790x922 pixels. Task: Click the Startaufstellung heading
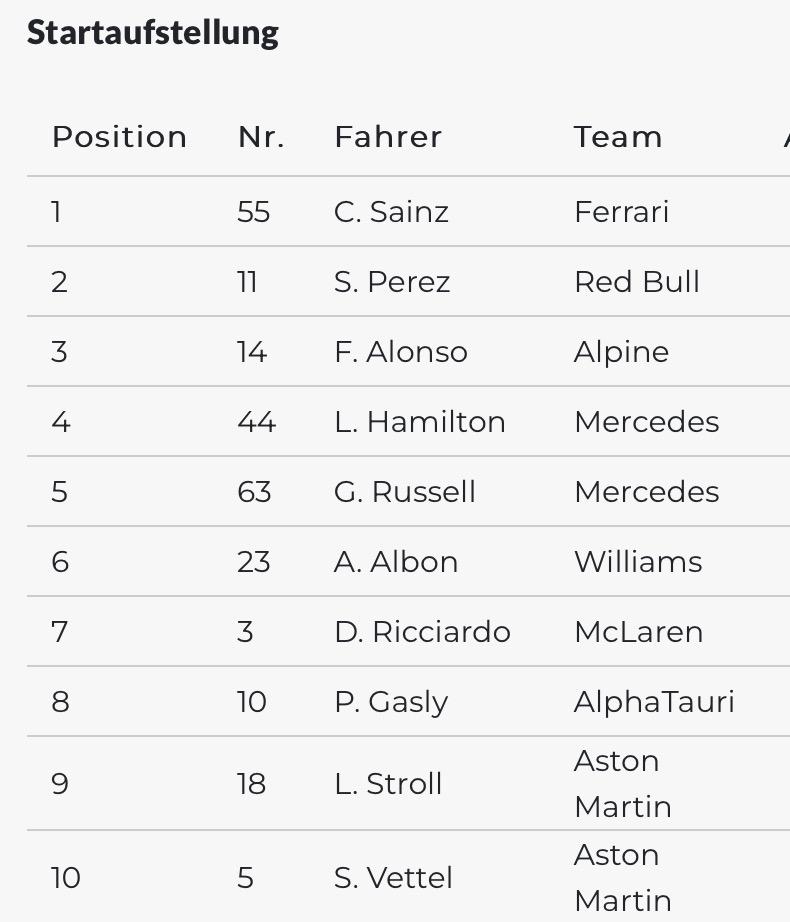click(153, 32)
